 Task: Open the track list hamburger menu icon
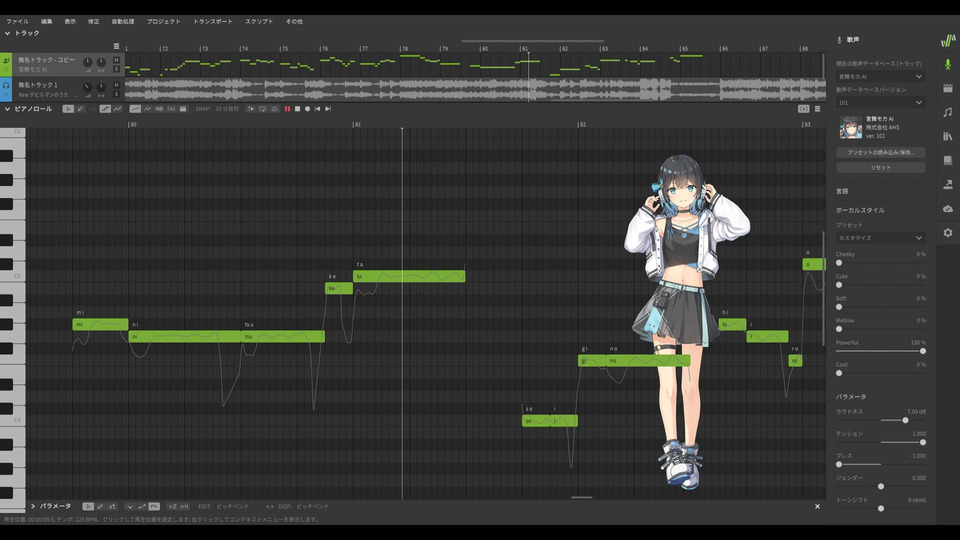click(116, 46)
